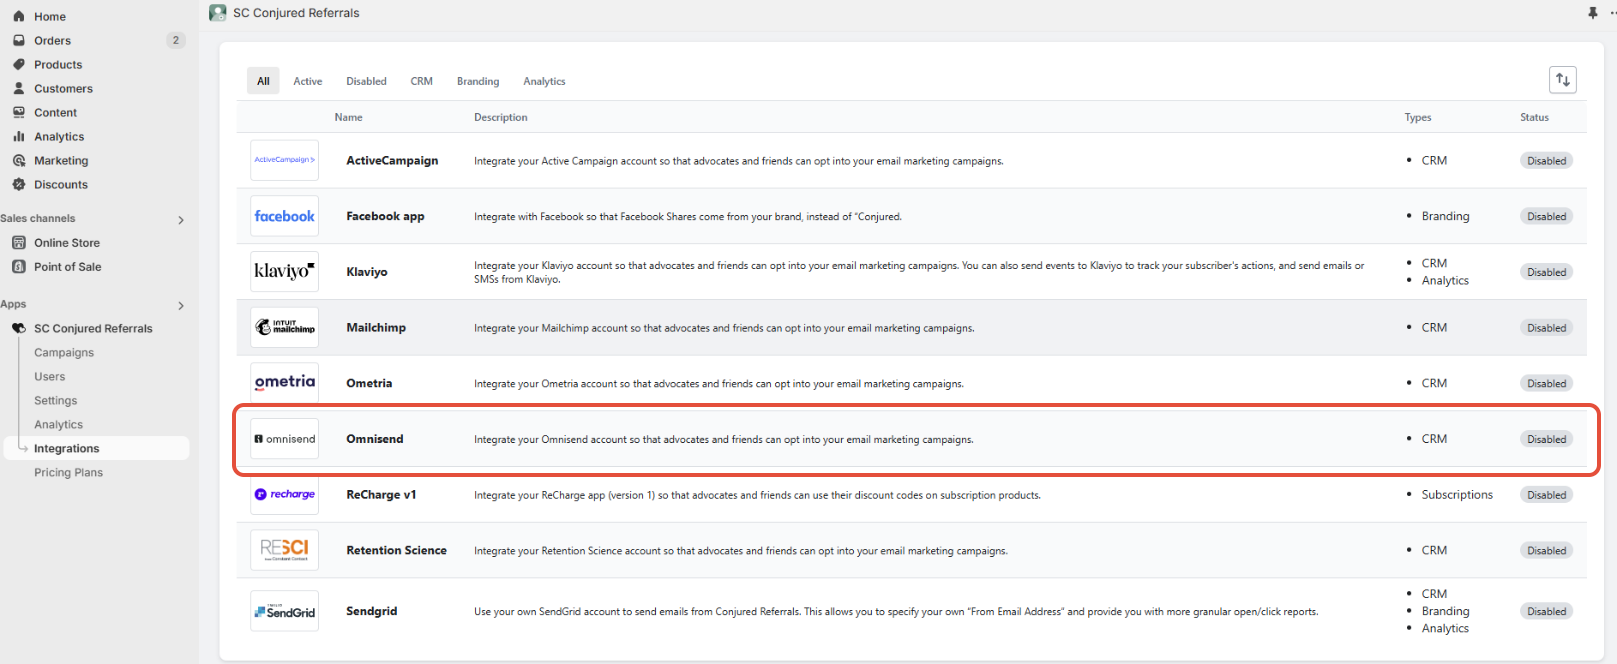Click the Mailchimp logo thumbnail
Viewport: 1617px width, 664px height.
pos(284,327)
